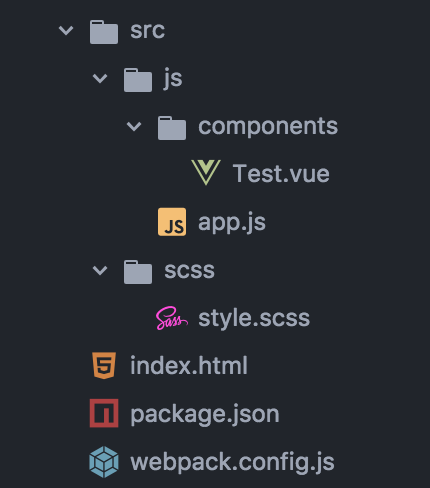430x488 pixels.
Task: Click the components folder icon
Action: coord(172,128)
